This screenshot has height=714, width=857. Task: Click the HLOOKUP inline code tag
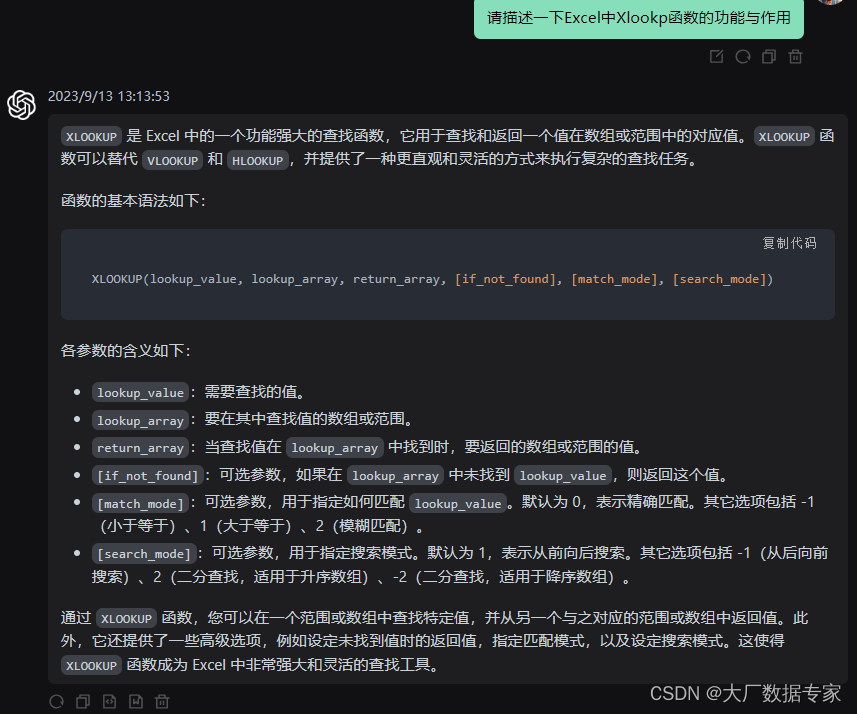coord(258,160)
